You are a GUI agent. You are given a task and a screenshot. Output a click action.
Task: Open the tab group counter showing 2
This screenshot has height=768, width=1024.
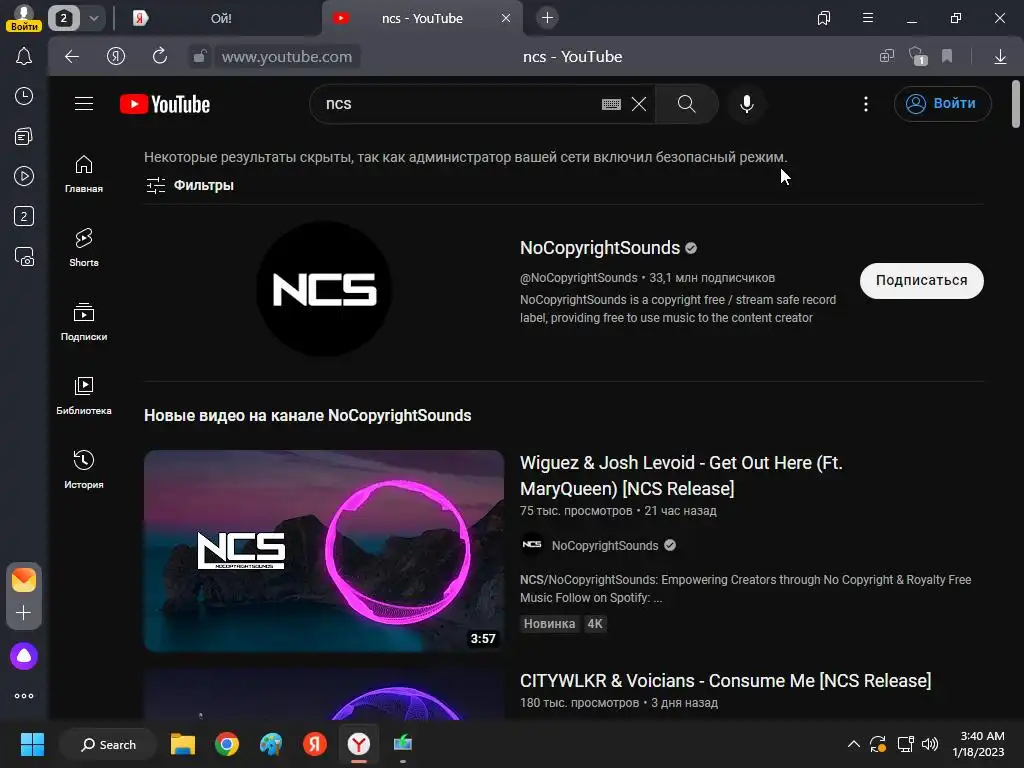63,18
